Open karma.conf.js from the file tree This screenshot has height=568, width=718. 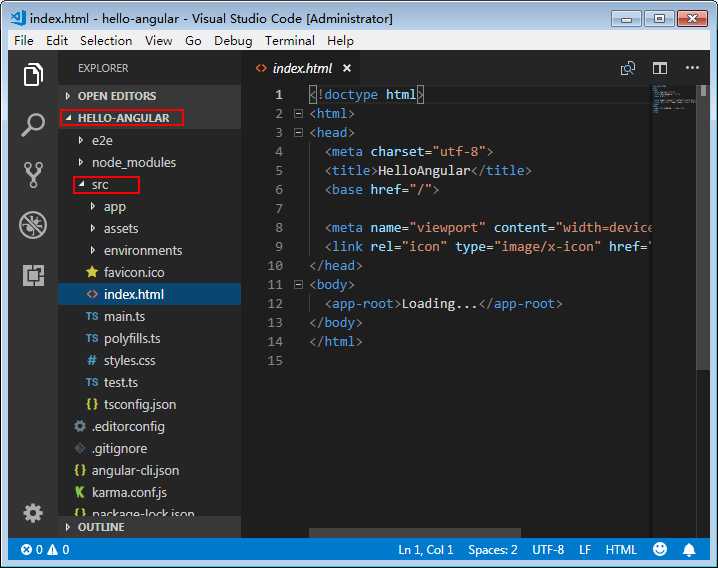pyautogui.click(x=149, y=492)
